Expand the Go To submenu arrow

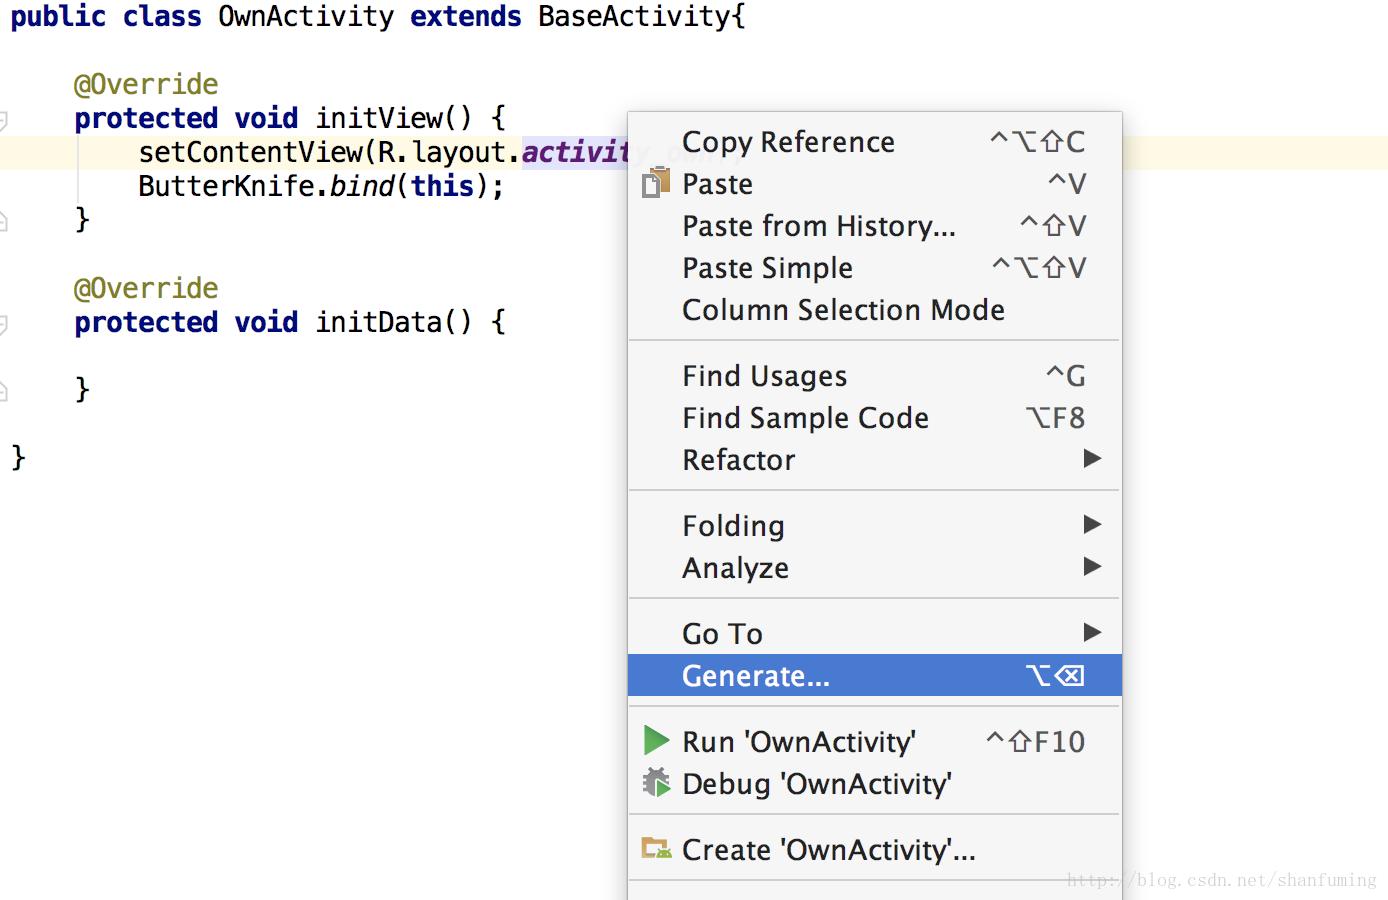tap(1092, 633)
